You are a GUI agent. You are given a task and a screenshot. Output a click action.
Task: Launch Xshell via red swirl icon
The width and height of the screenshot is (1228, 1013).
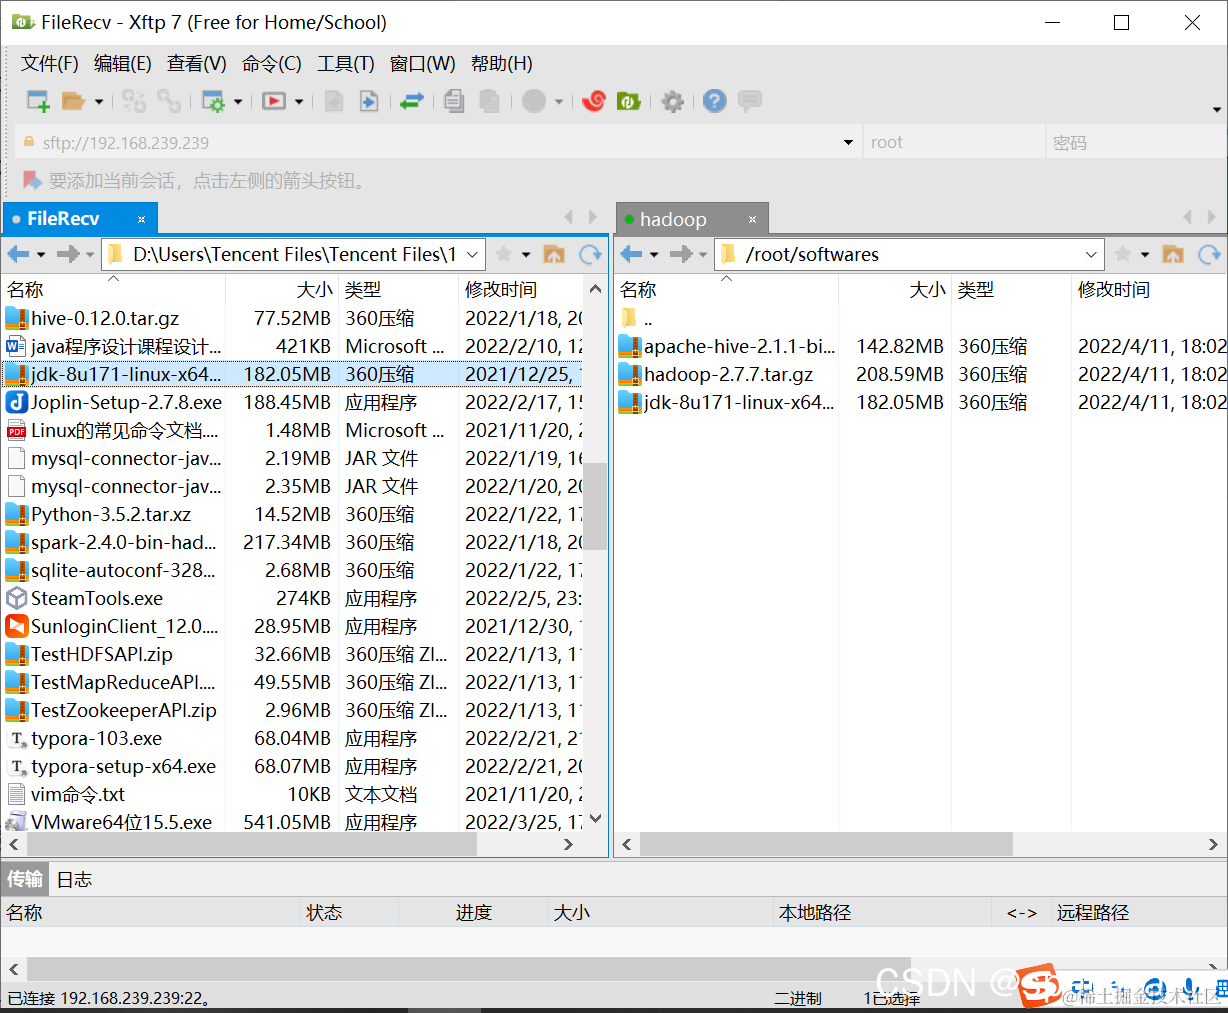click(x=594, y=101)
